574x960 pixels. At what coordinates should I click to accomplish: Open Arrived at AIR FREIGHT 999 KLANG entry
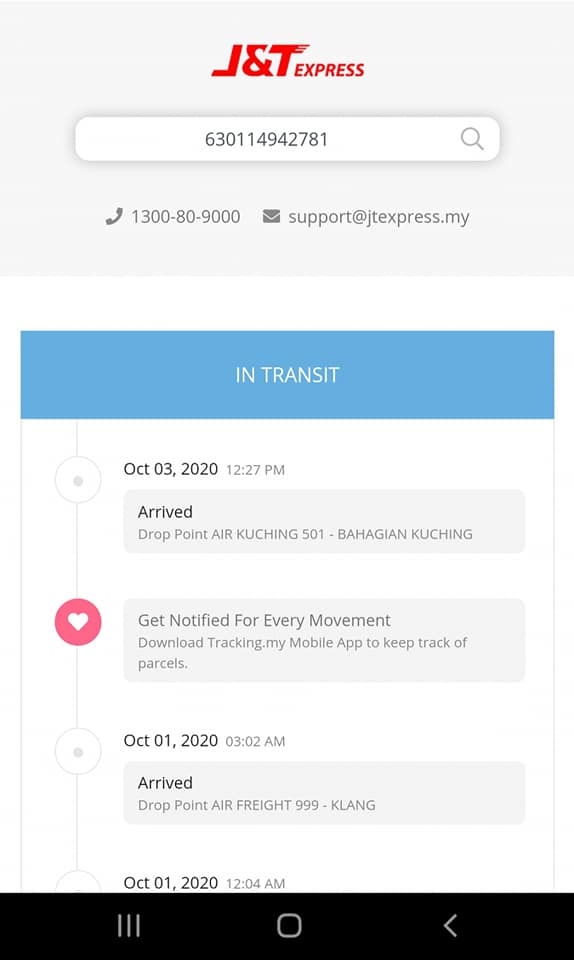click(324, 793)
